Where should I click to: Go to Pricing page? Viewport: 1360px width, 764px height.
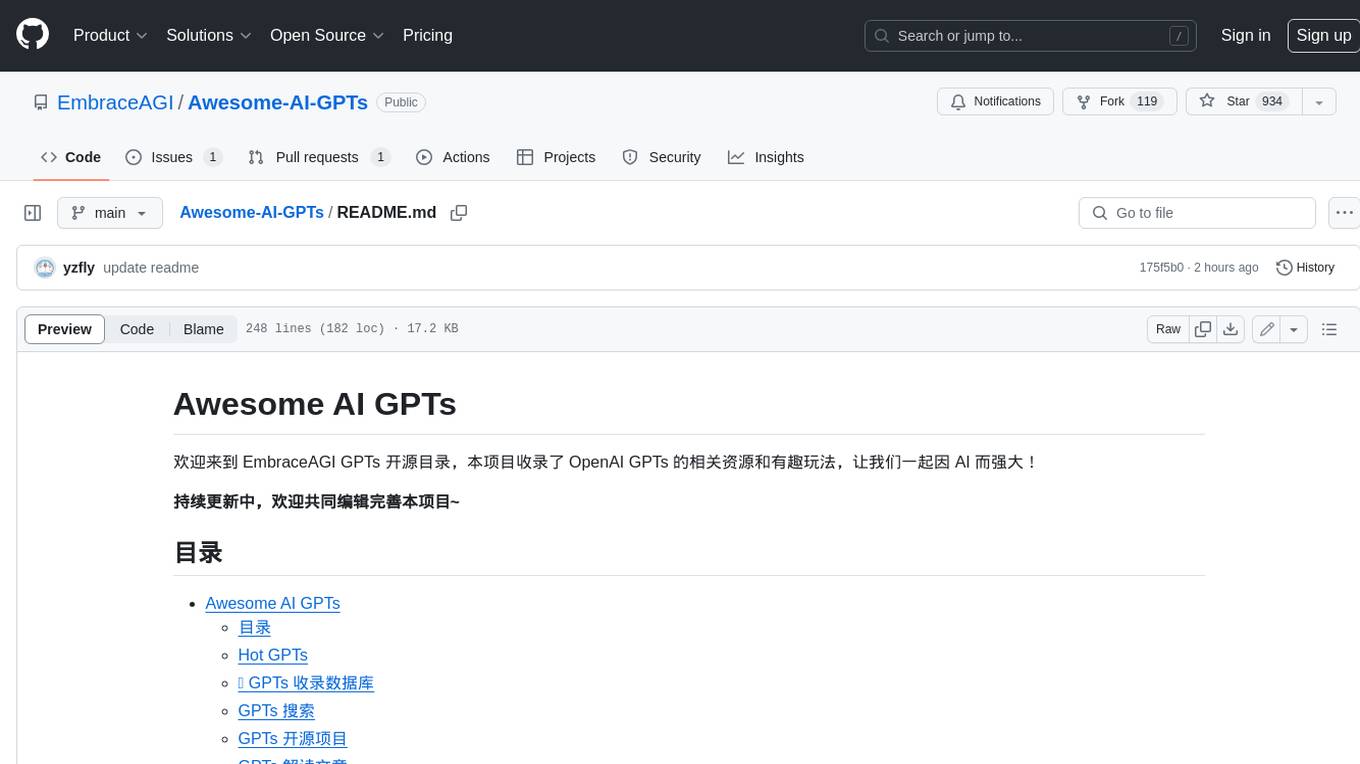point(427,35)
